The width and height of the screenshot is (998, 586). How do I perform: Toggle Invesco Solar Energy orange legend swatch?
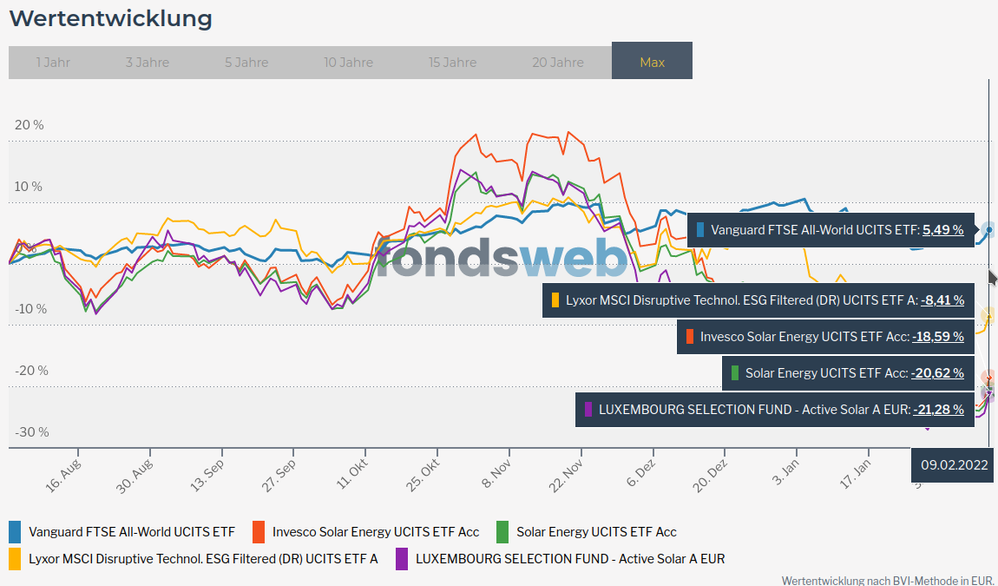[x=259, y=532]
